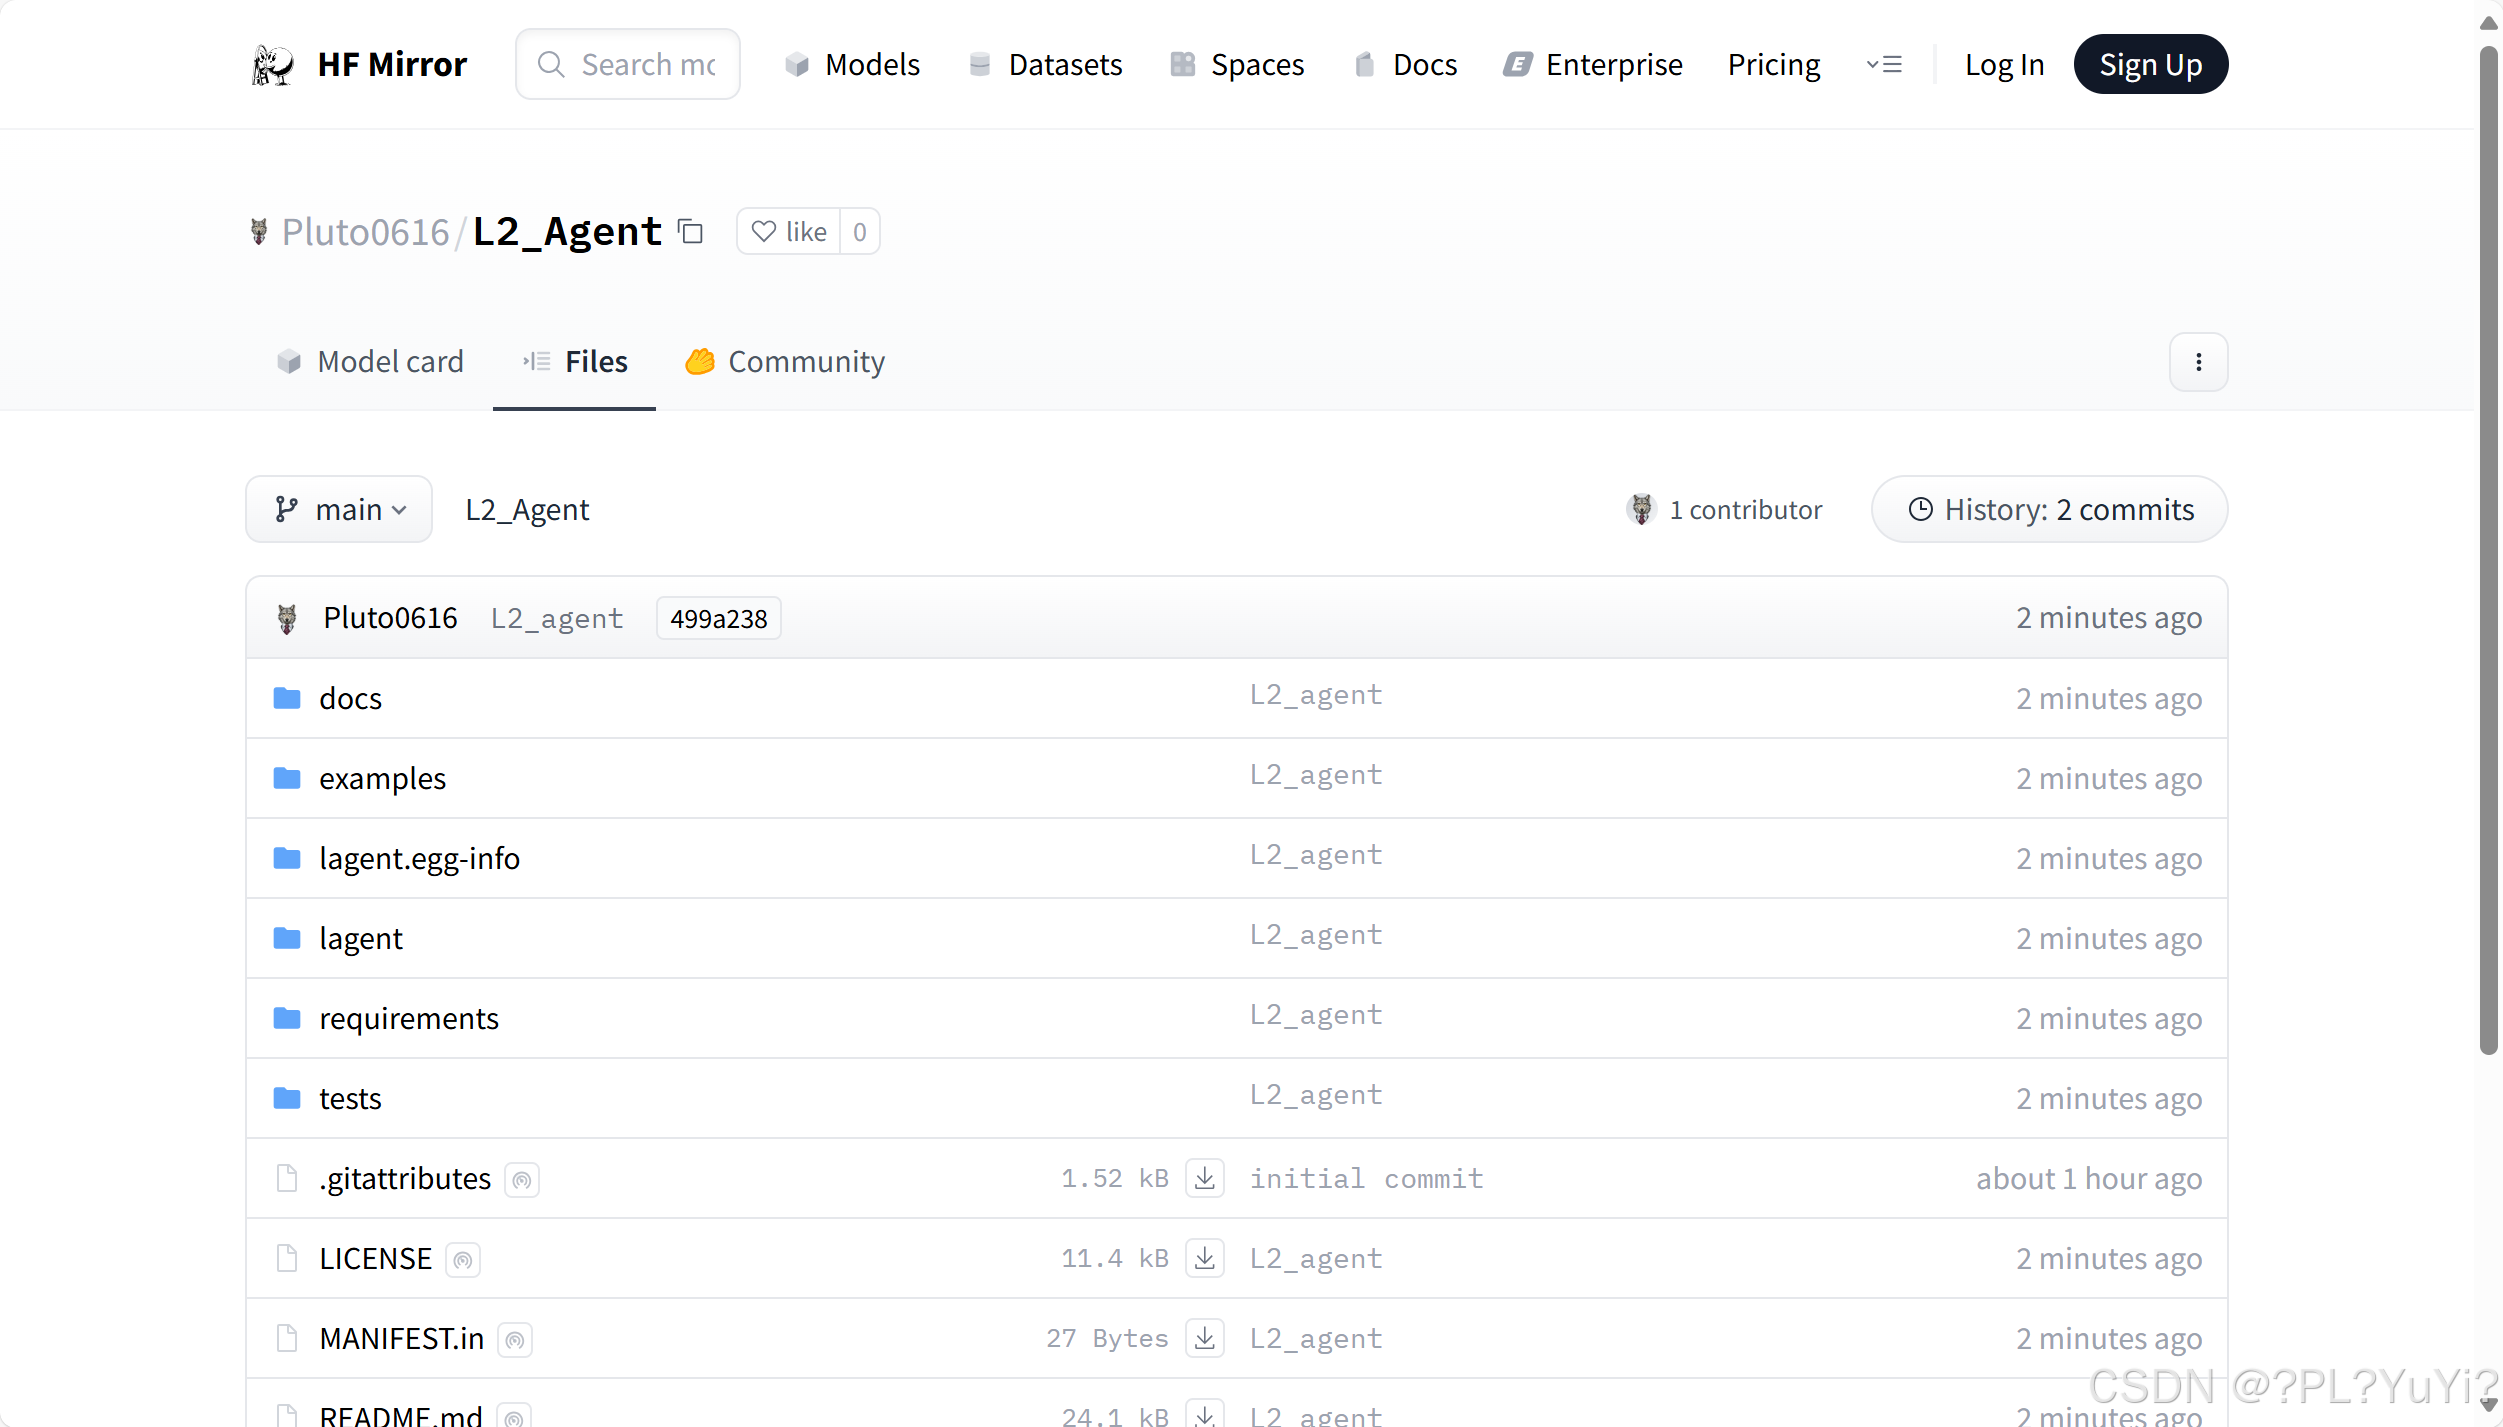Open Datasets via its database icon
The height and width of the screenshot is (1427, 2503).
pos(980,63)
